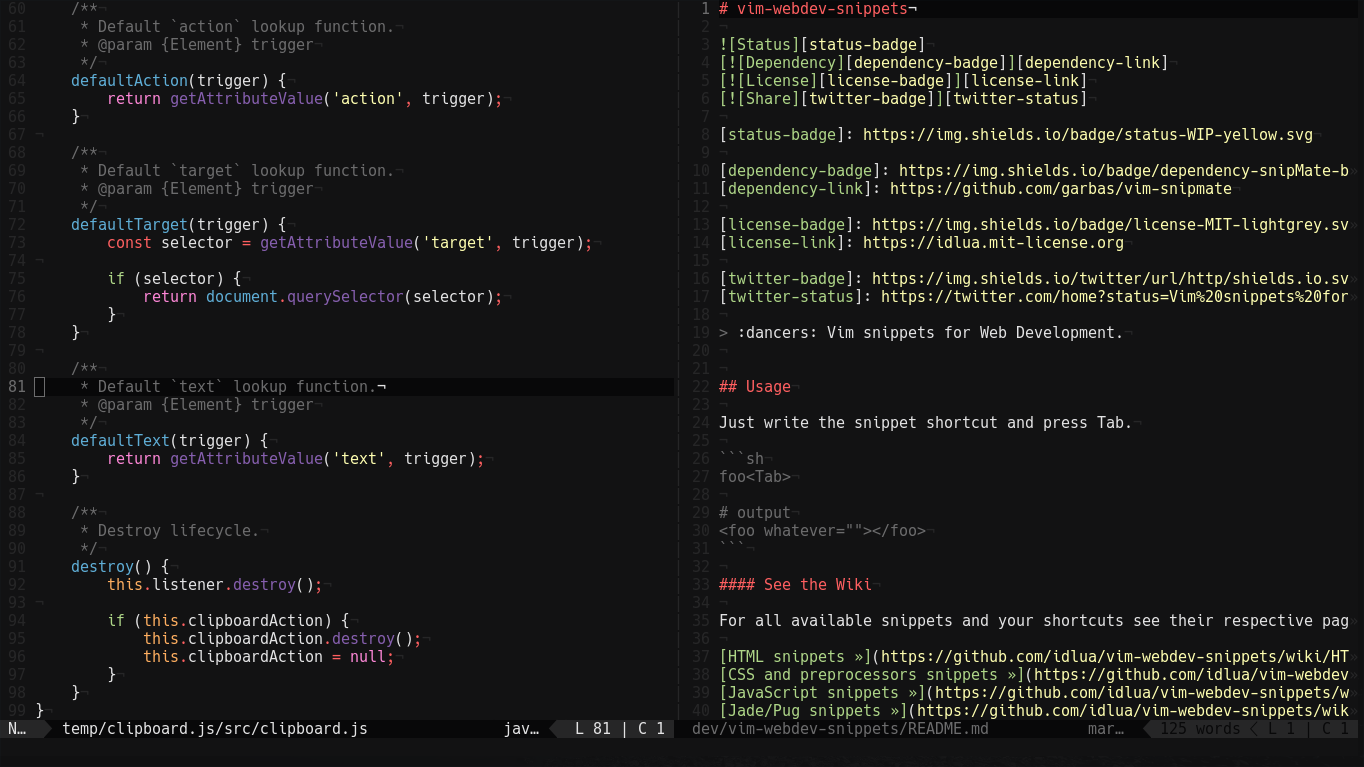Click the <foo whatever=""></foo> line
The height and width of the screenshot is (767, 1364).
(x=822, y=530)
